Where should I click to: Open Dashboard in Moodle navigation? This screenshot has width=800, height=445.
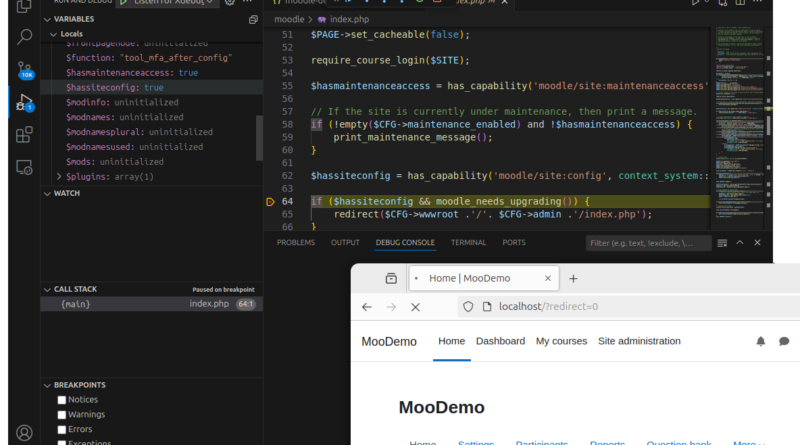(x=500, y=341)
